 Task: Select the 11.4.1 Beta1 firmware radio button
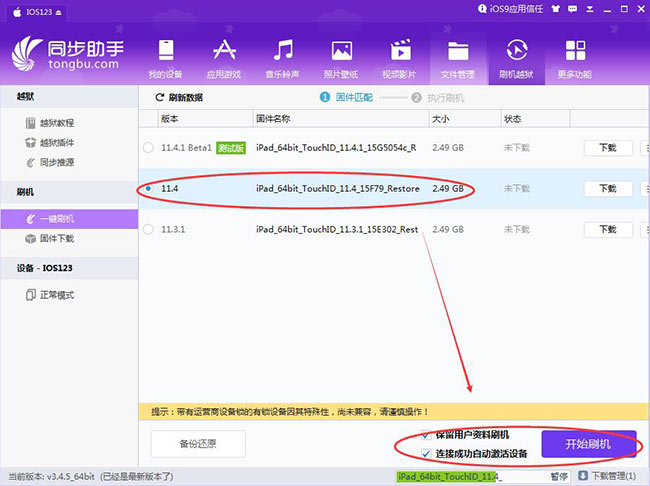148,148
